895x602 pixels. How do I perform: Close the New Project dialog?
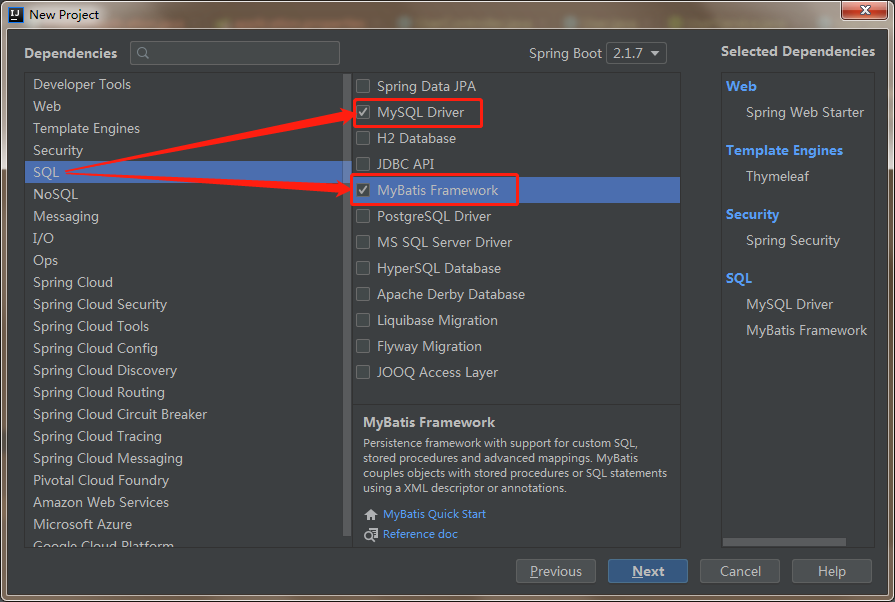865,10
